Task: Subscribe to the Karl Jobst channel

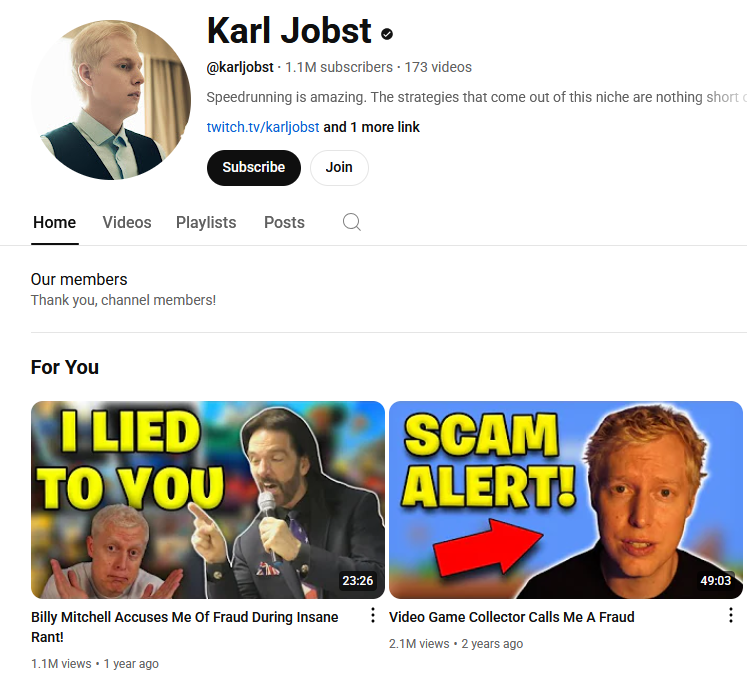Action: [254, 168]
